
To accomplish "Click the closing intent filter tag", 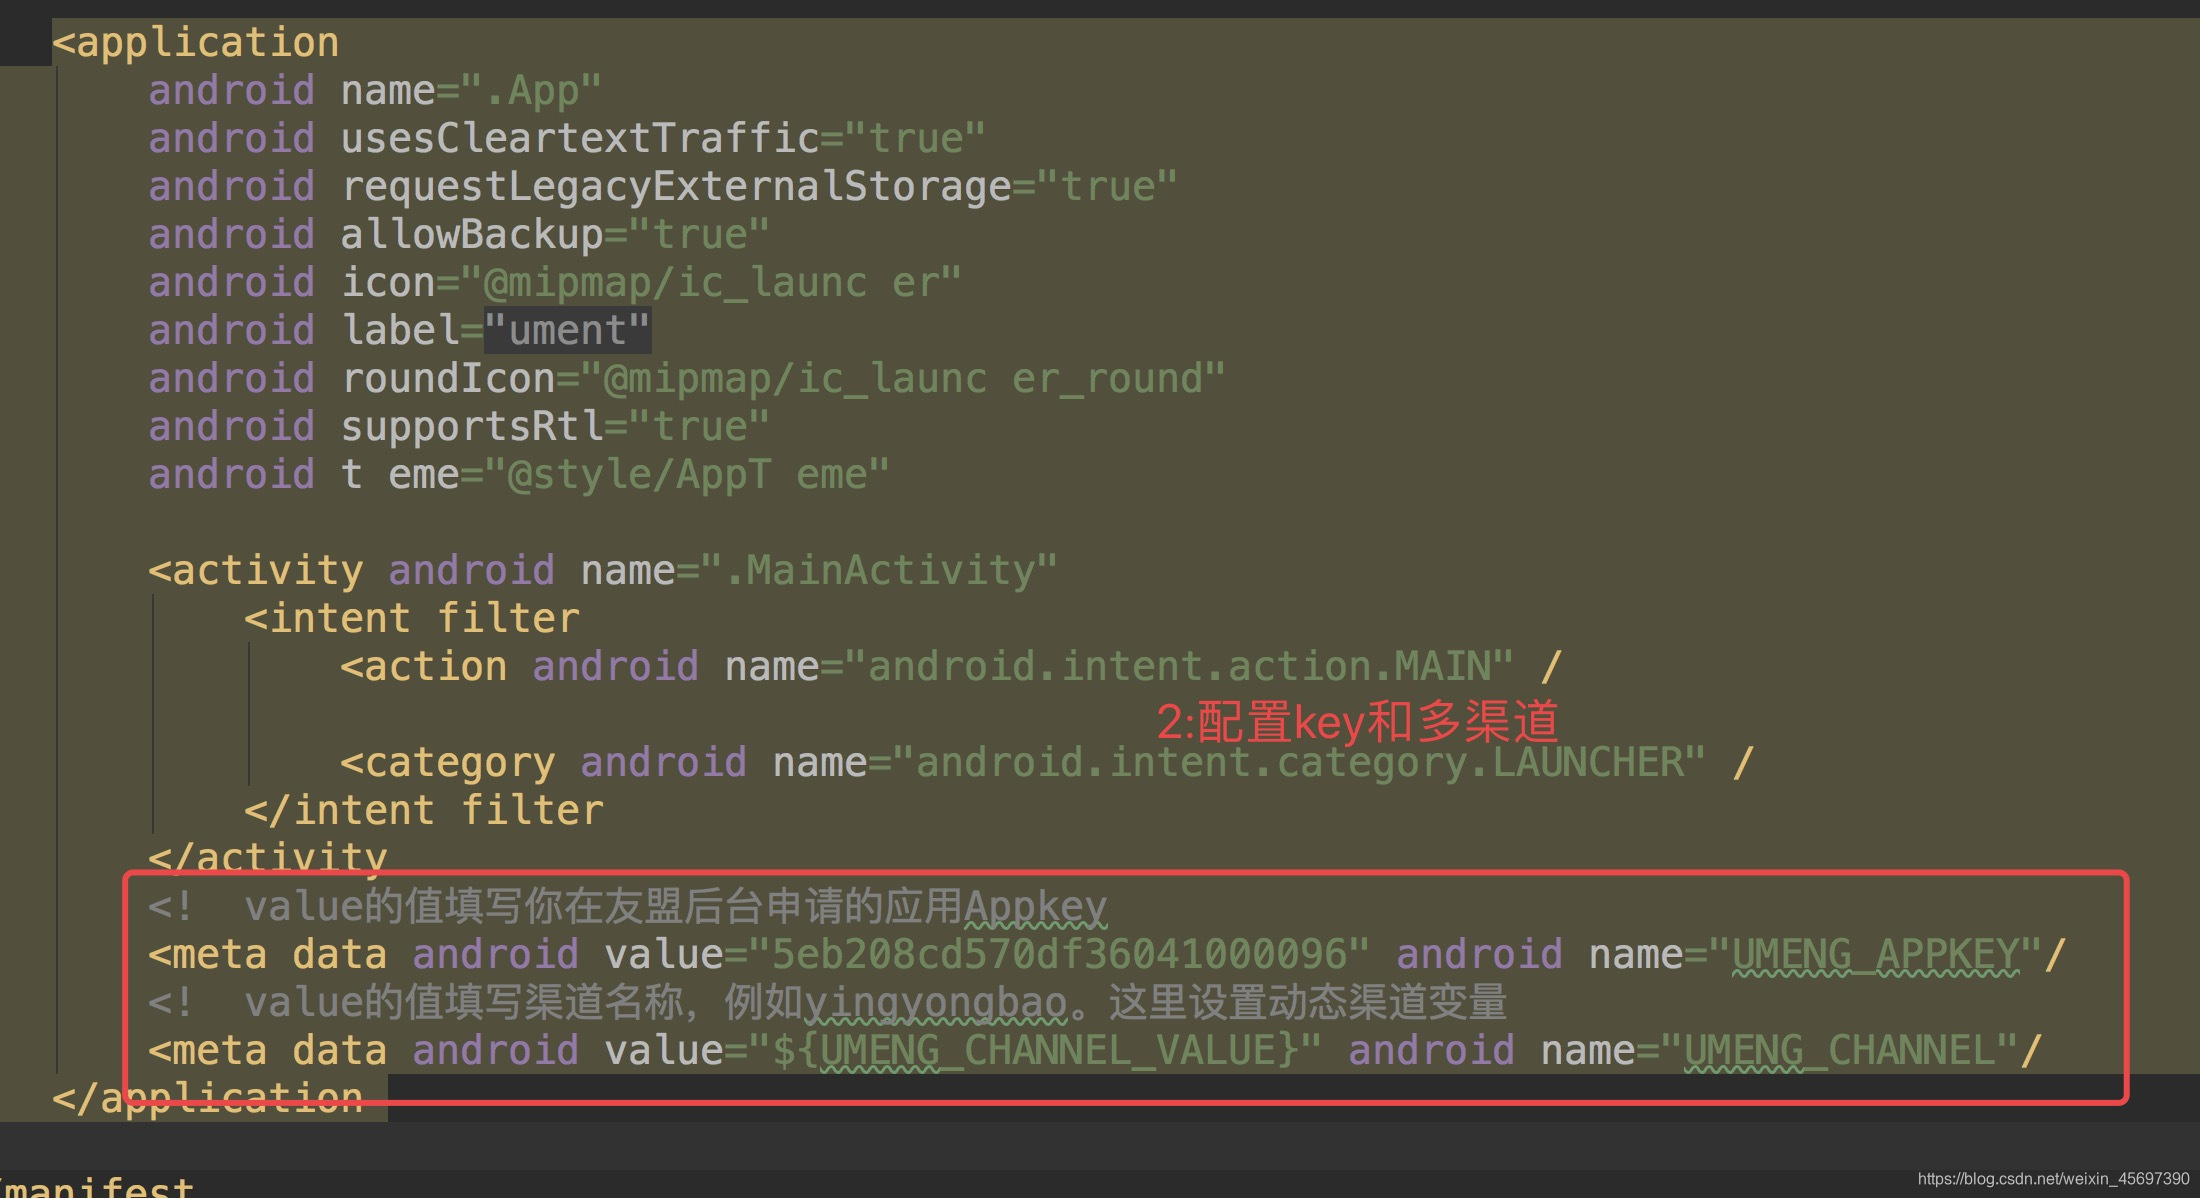I will tap(423, 811).
